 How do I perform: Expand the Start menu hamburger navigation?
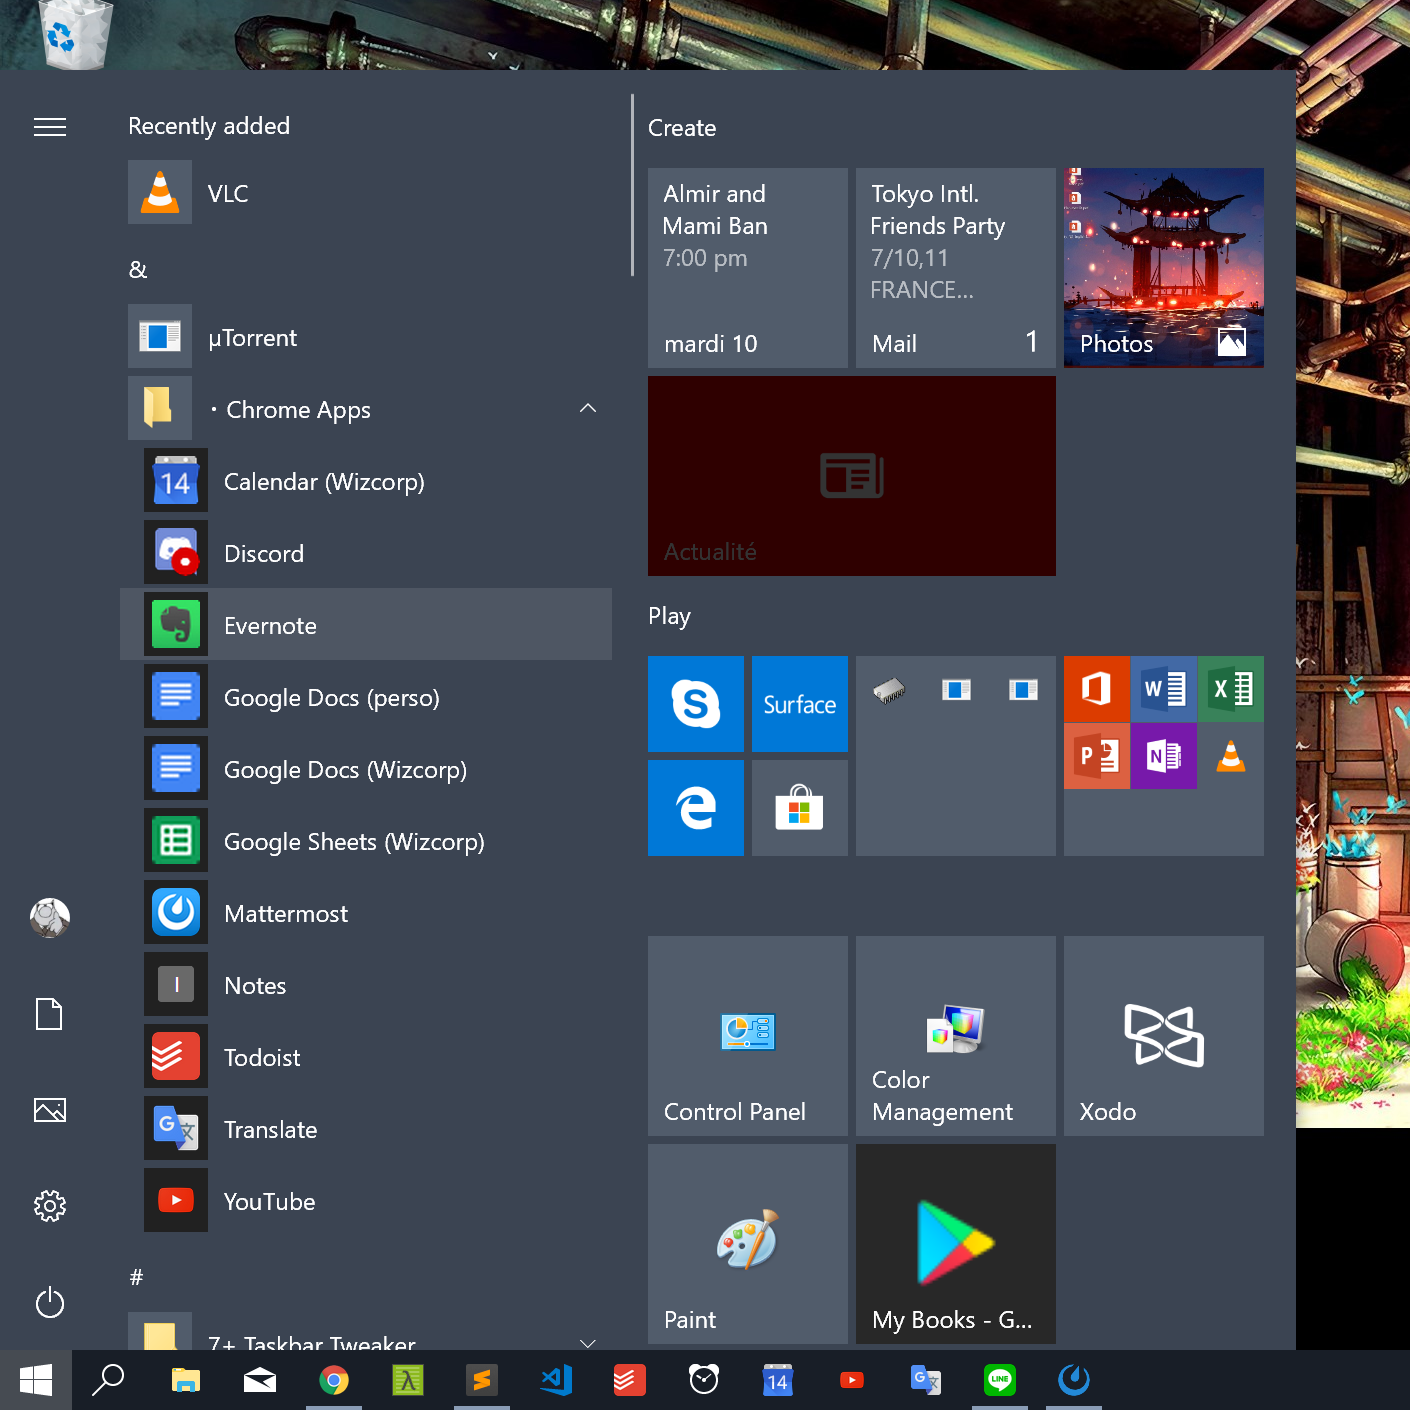pos(50,127)
